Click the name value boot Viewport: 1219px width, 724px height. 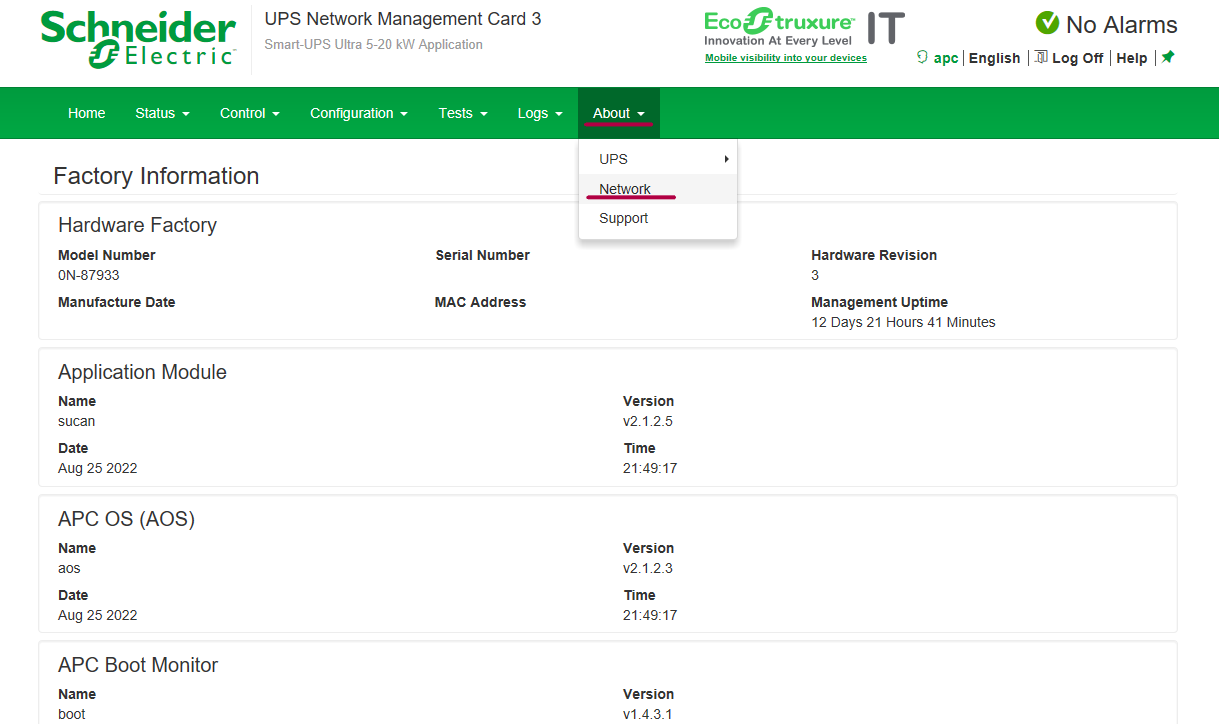[x=72, y=714]
